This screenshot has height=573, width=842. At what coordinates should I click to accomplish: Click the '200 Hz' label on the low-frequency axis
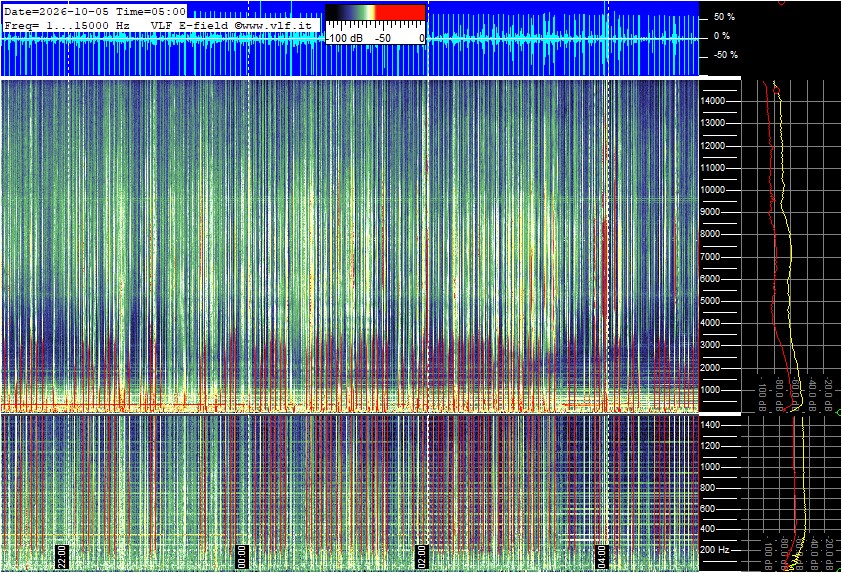click(x=715, y=550)
